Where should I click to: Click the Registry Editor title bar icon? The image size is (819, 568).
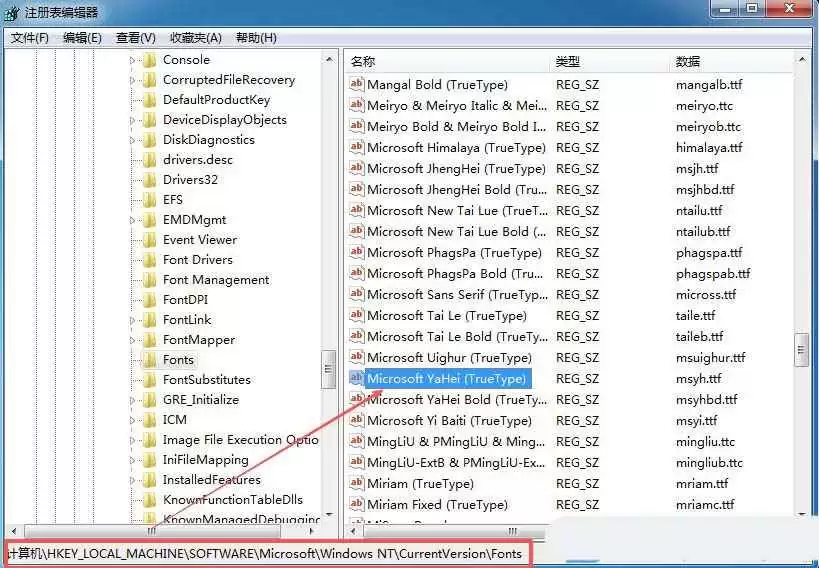click(x=11, y=13)
